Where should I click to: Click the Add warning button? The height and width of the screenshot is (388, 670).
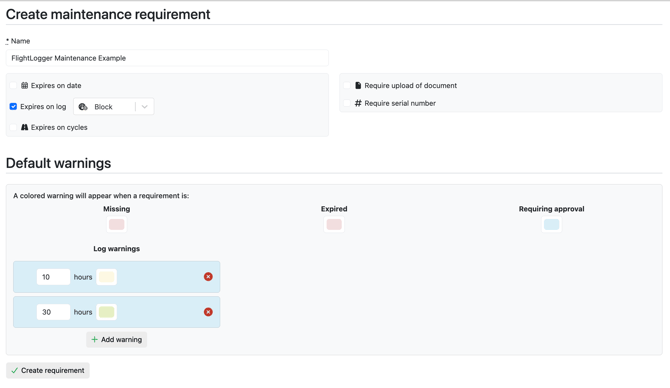(117, 339)
